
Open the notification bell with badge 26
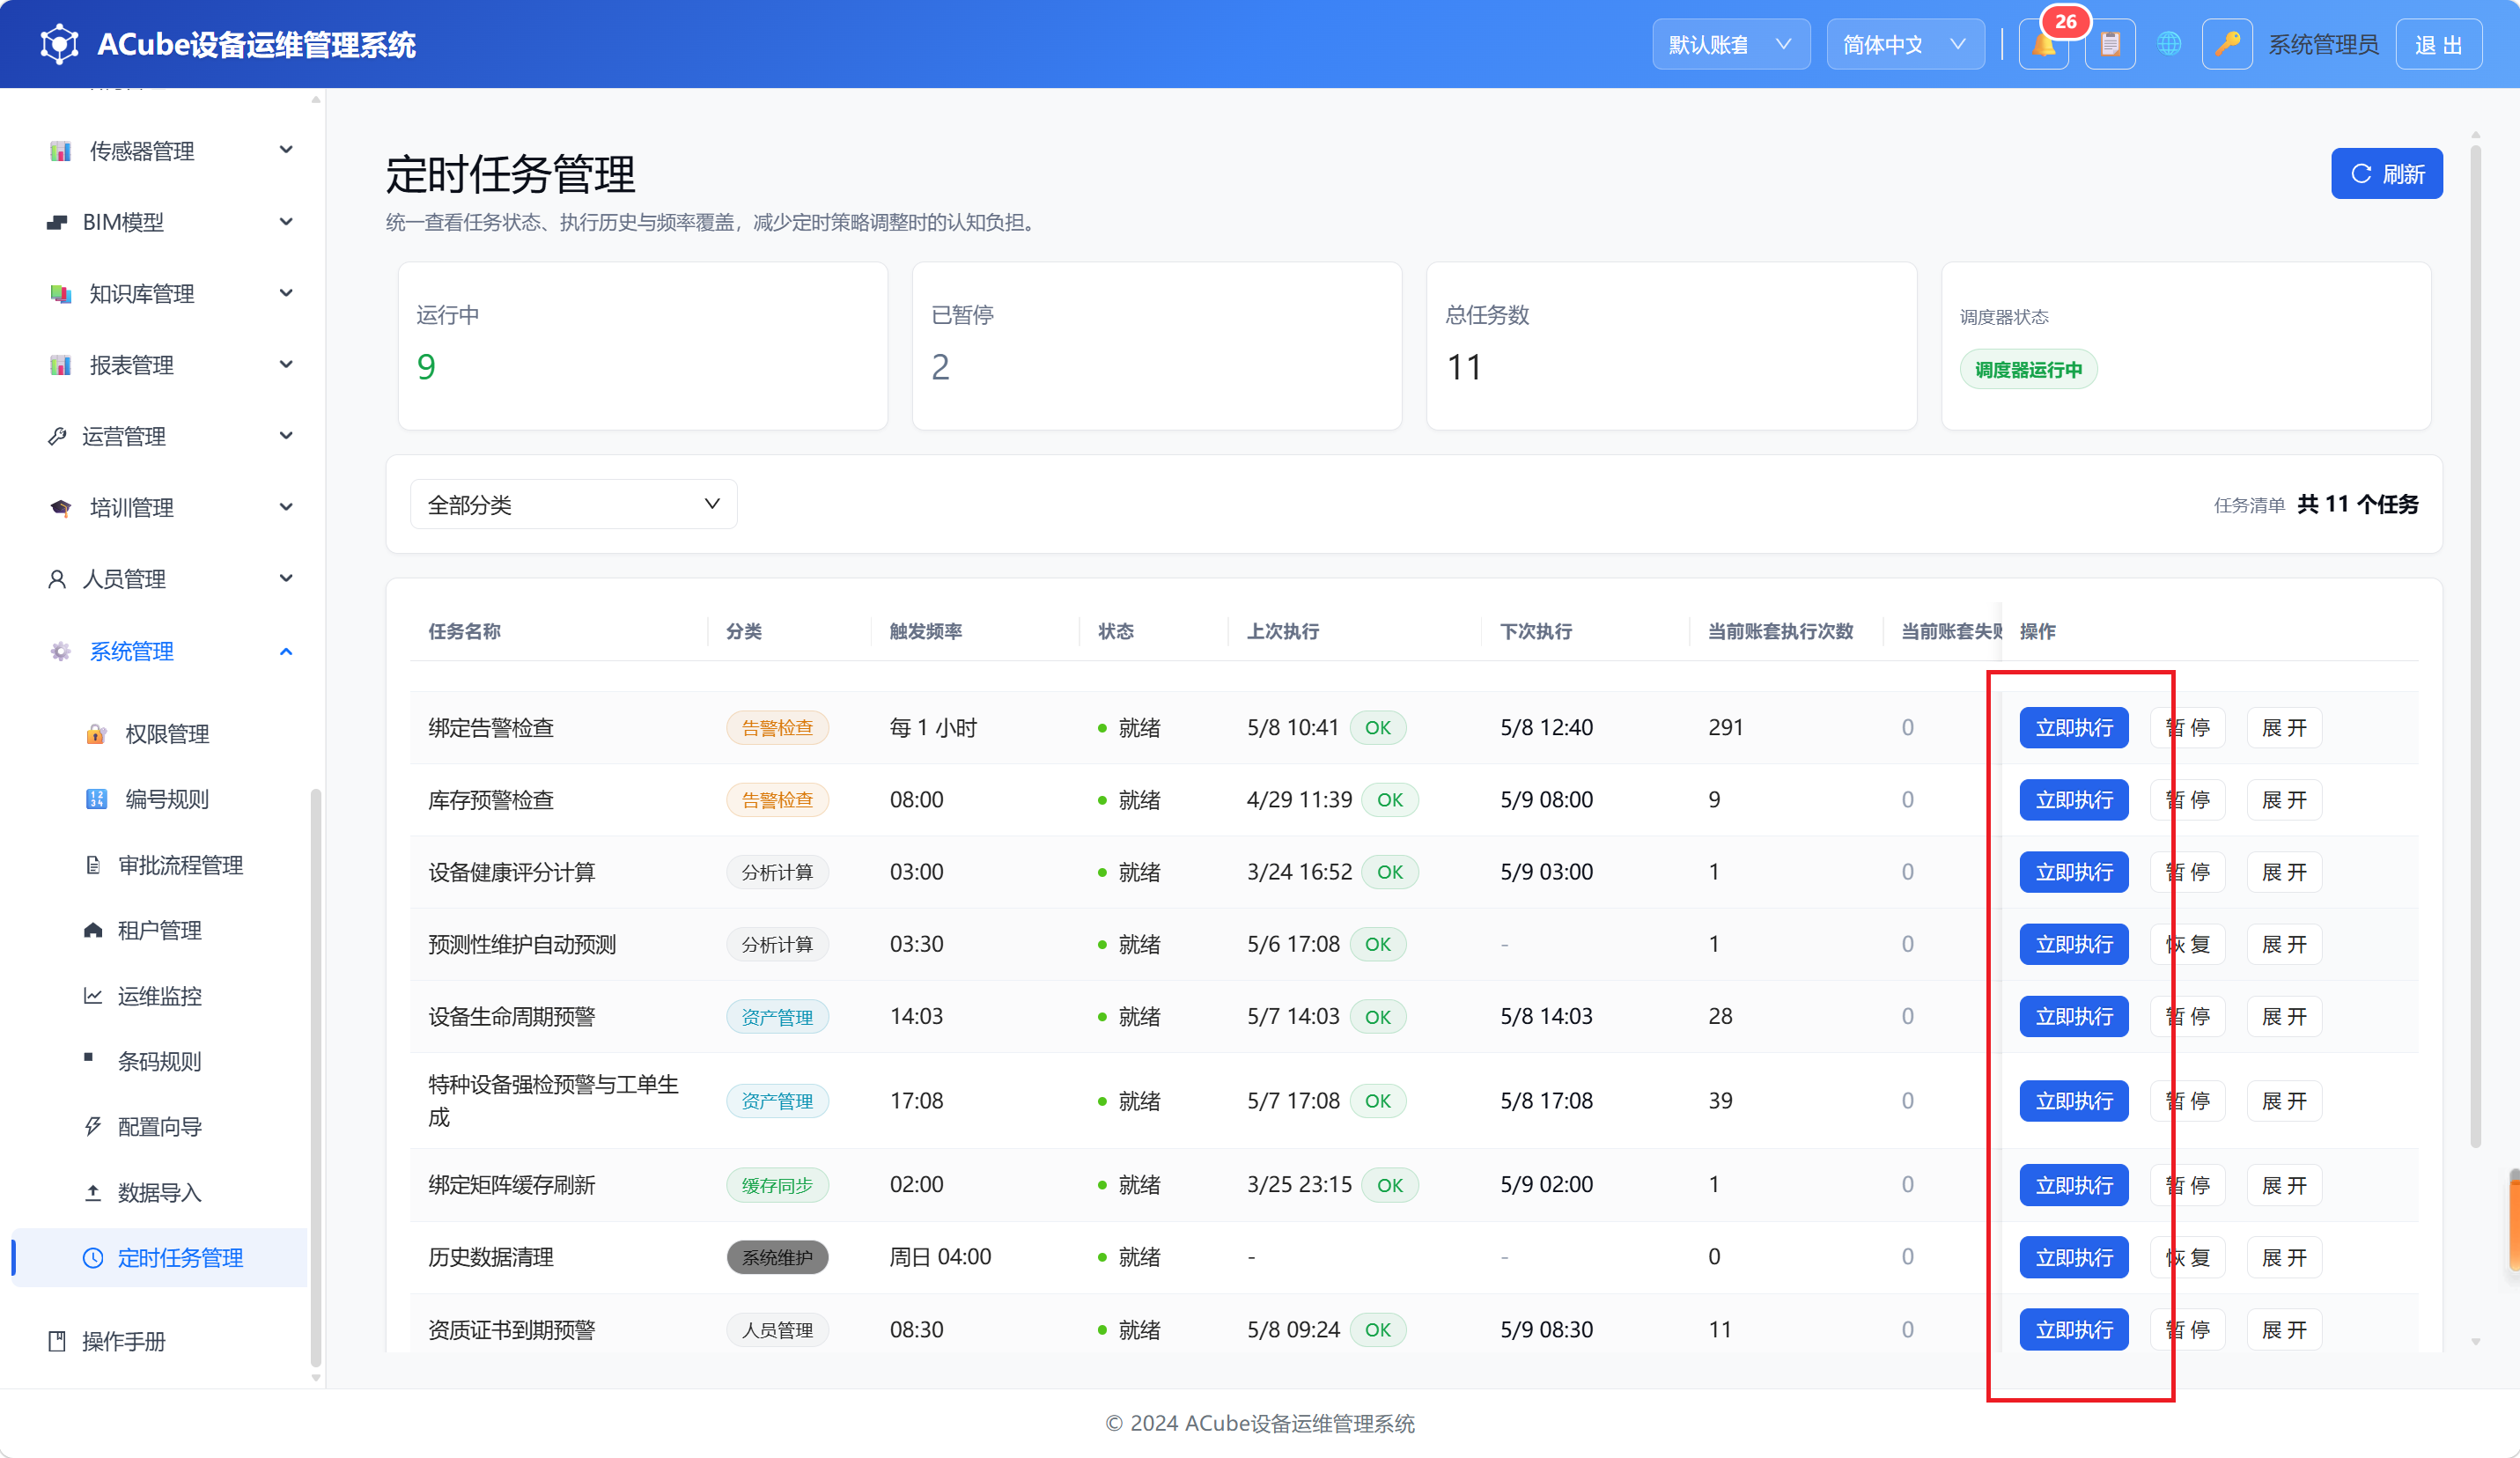2043,45
